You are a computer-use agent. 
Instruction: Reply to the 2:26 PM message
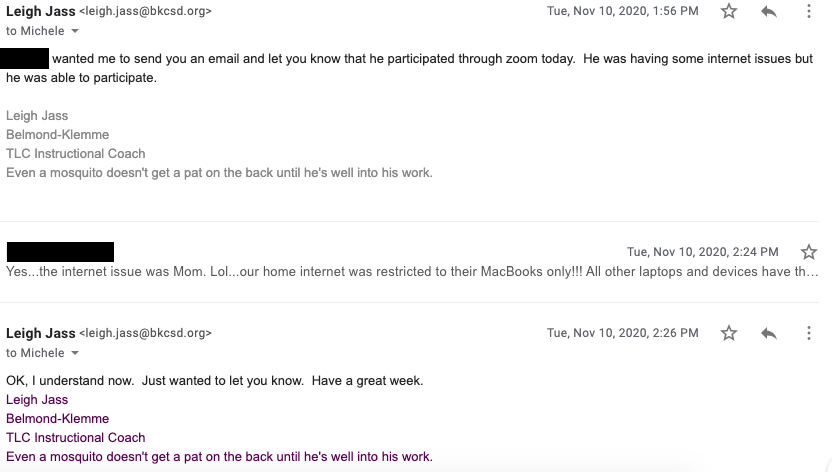(x=769, y=333)
